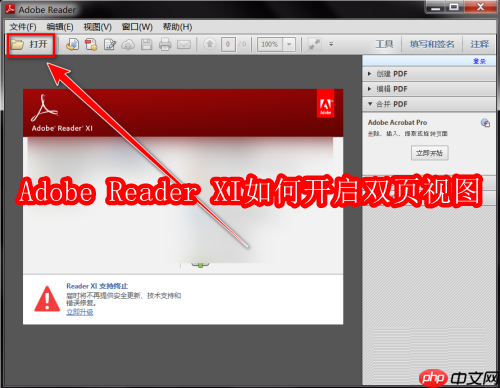Expand the 编辑 PDF section

[x=429, y=89]
